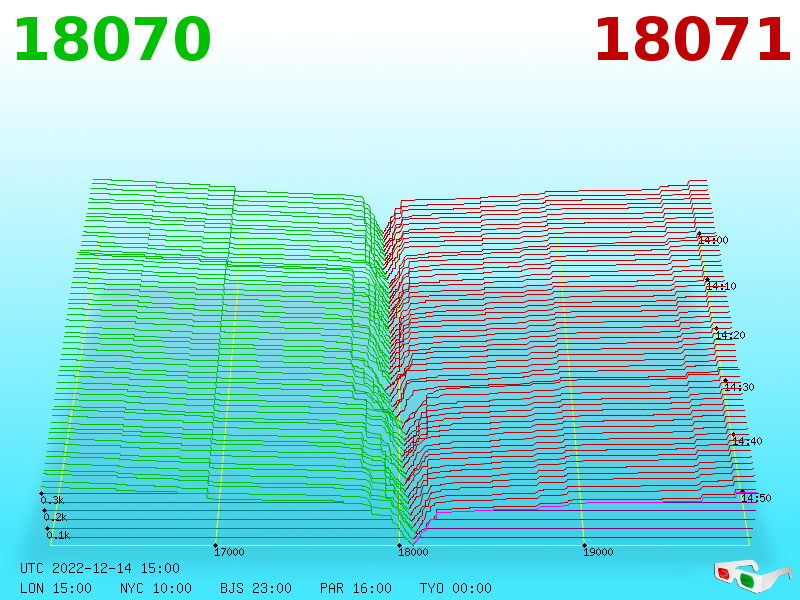The image size is (800, 600).
Task: Click the 14:20 time axis marker
Action: (x=731, y=336)
